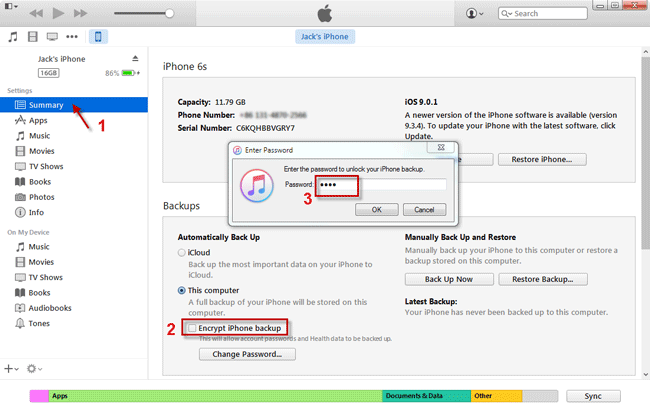
Task: Open the mini menu in top-left corner
Action: pyautogui.click(x=10, y=6)
